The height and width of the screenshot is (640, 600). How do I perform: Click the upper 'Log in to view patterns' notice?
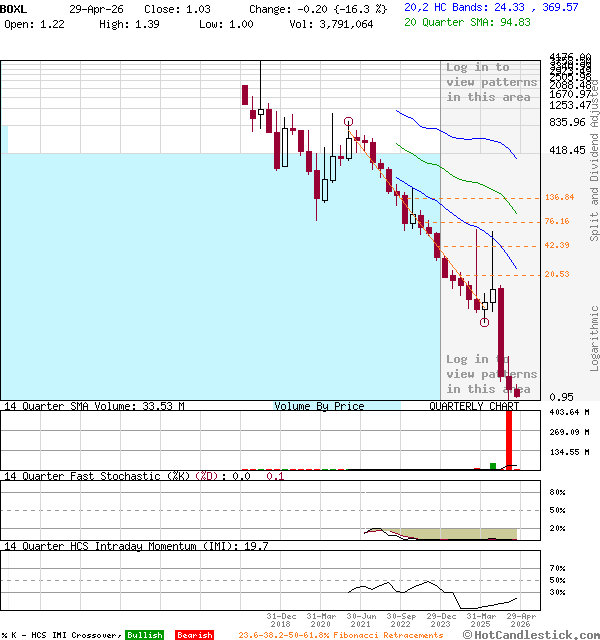[x=491, y=82]
